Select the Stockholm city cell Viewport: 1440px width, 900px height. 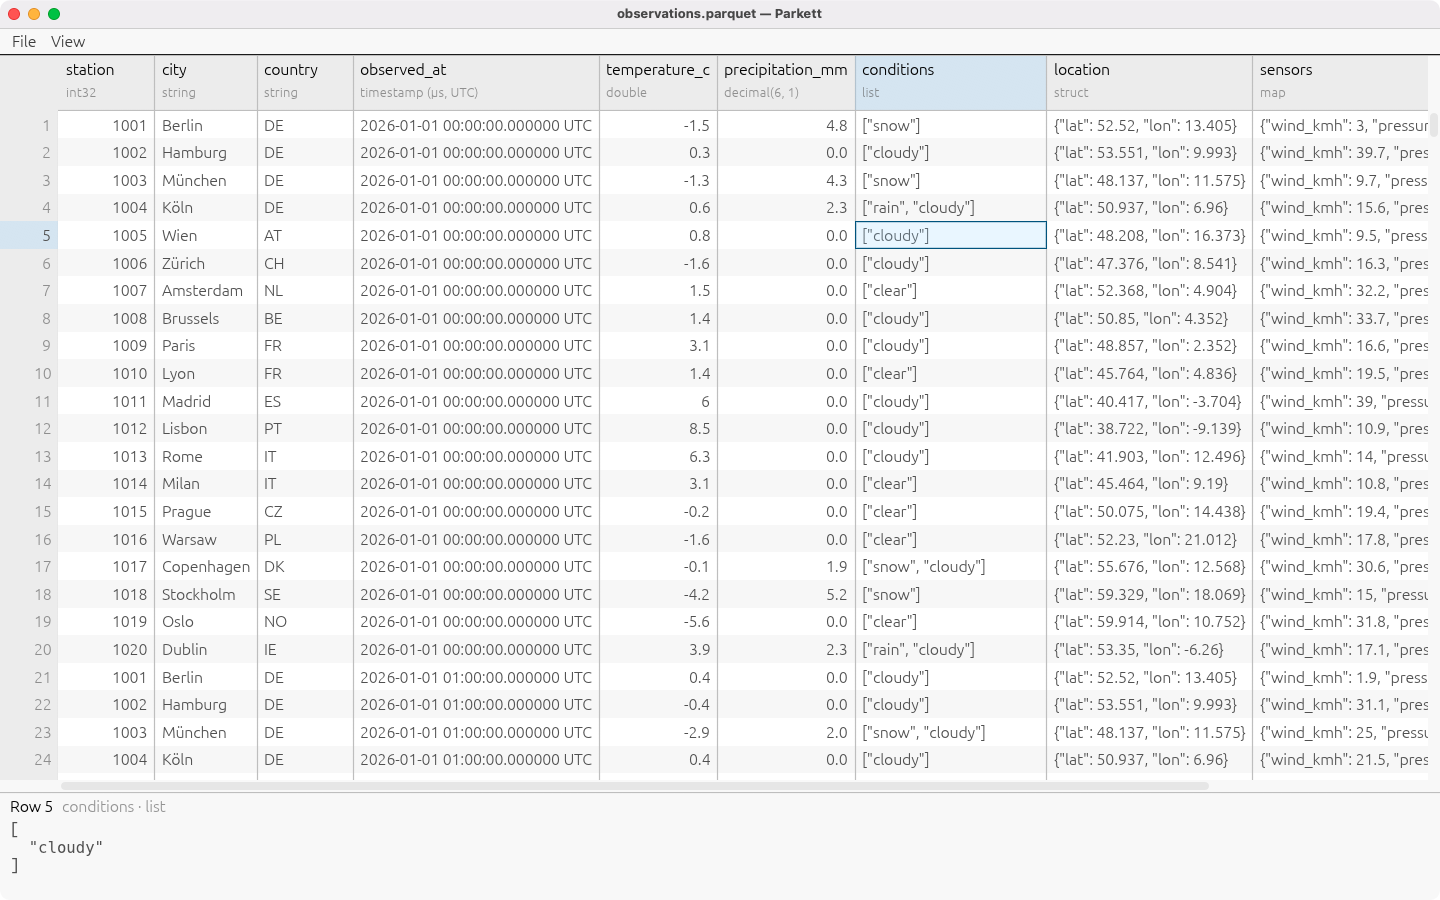coord(206,595)
